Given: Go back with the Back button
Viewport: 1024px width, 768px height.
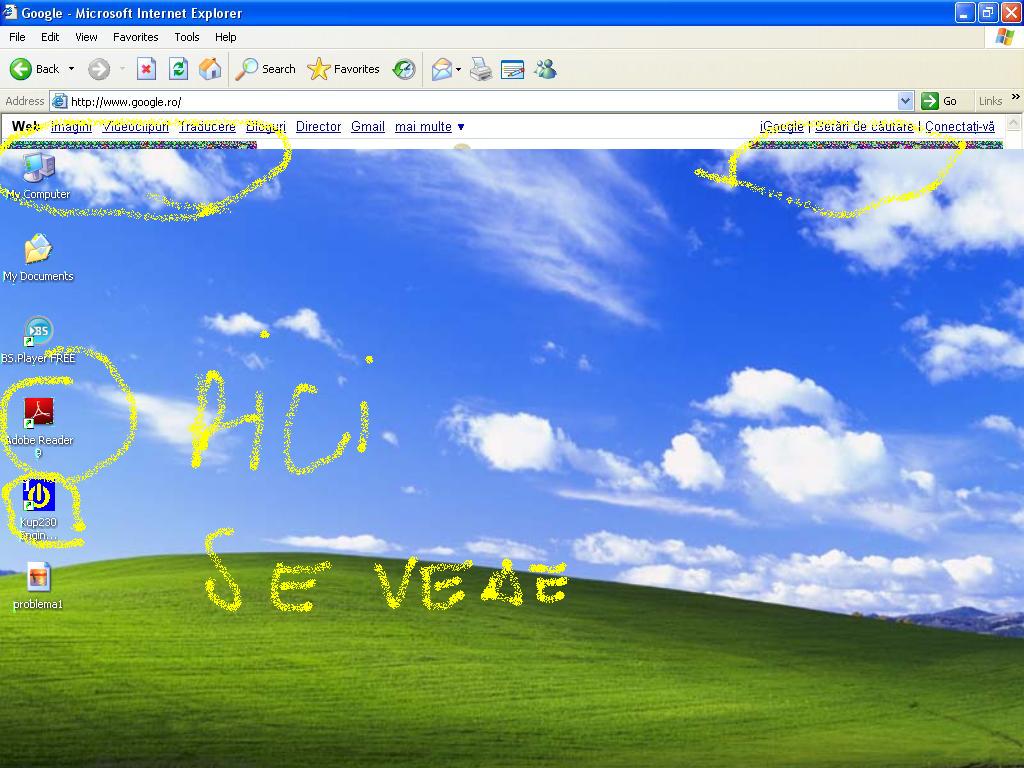Looking at the screenshot, I should coord(35,69).
